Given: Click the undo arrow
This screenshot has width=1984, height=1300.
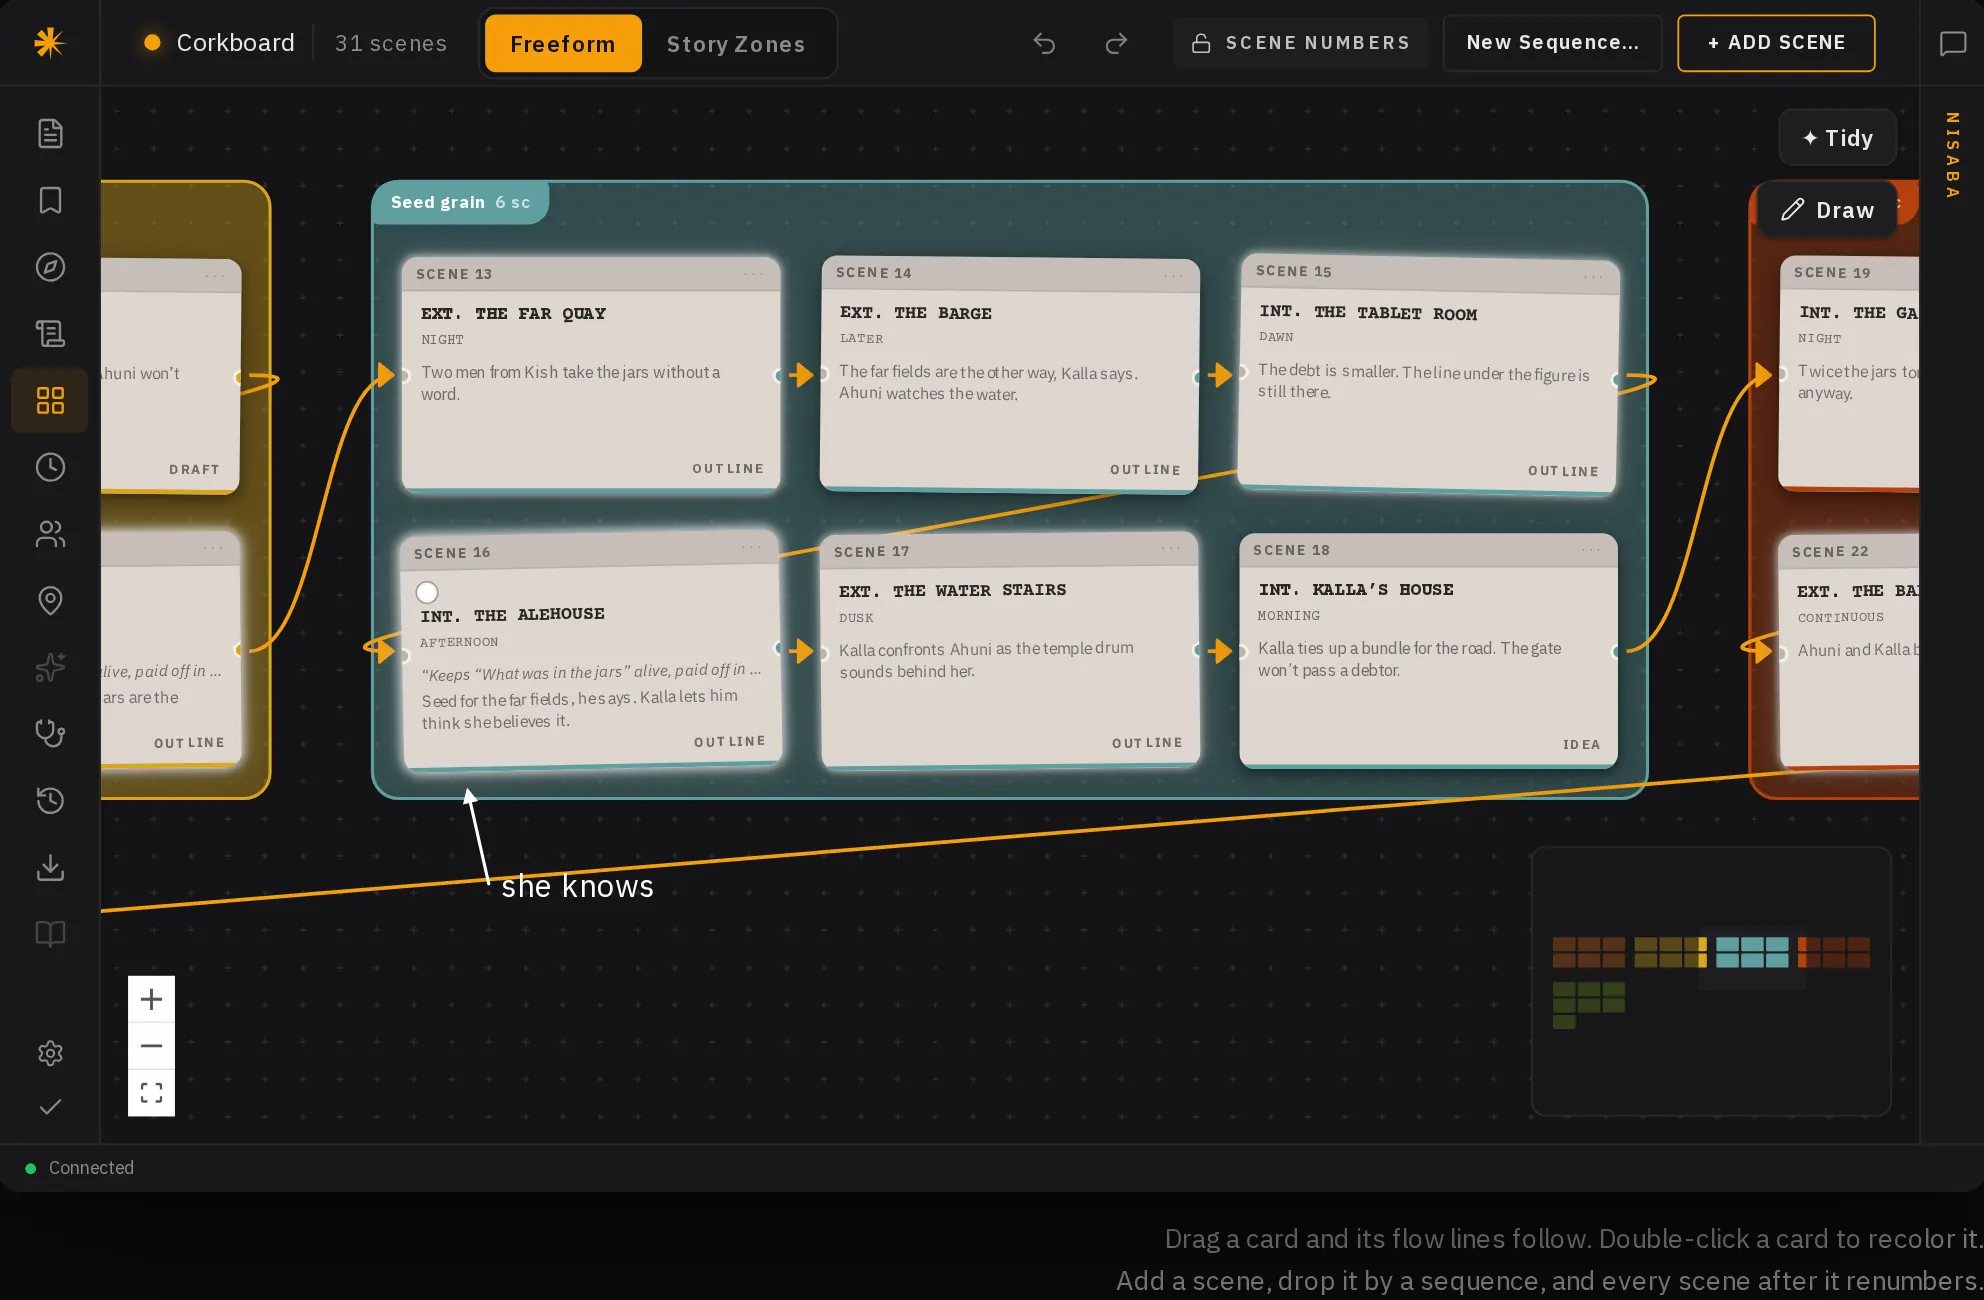Looking at the screenshot, I should 1044,43.
